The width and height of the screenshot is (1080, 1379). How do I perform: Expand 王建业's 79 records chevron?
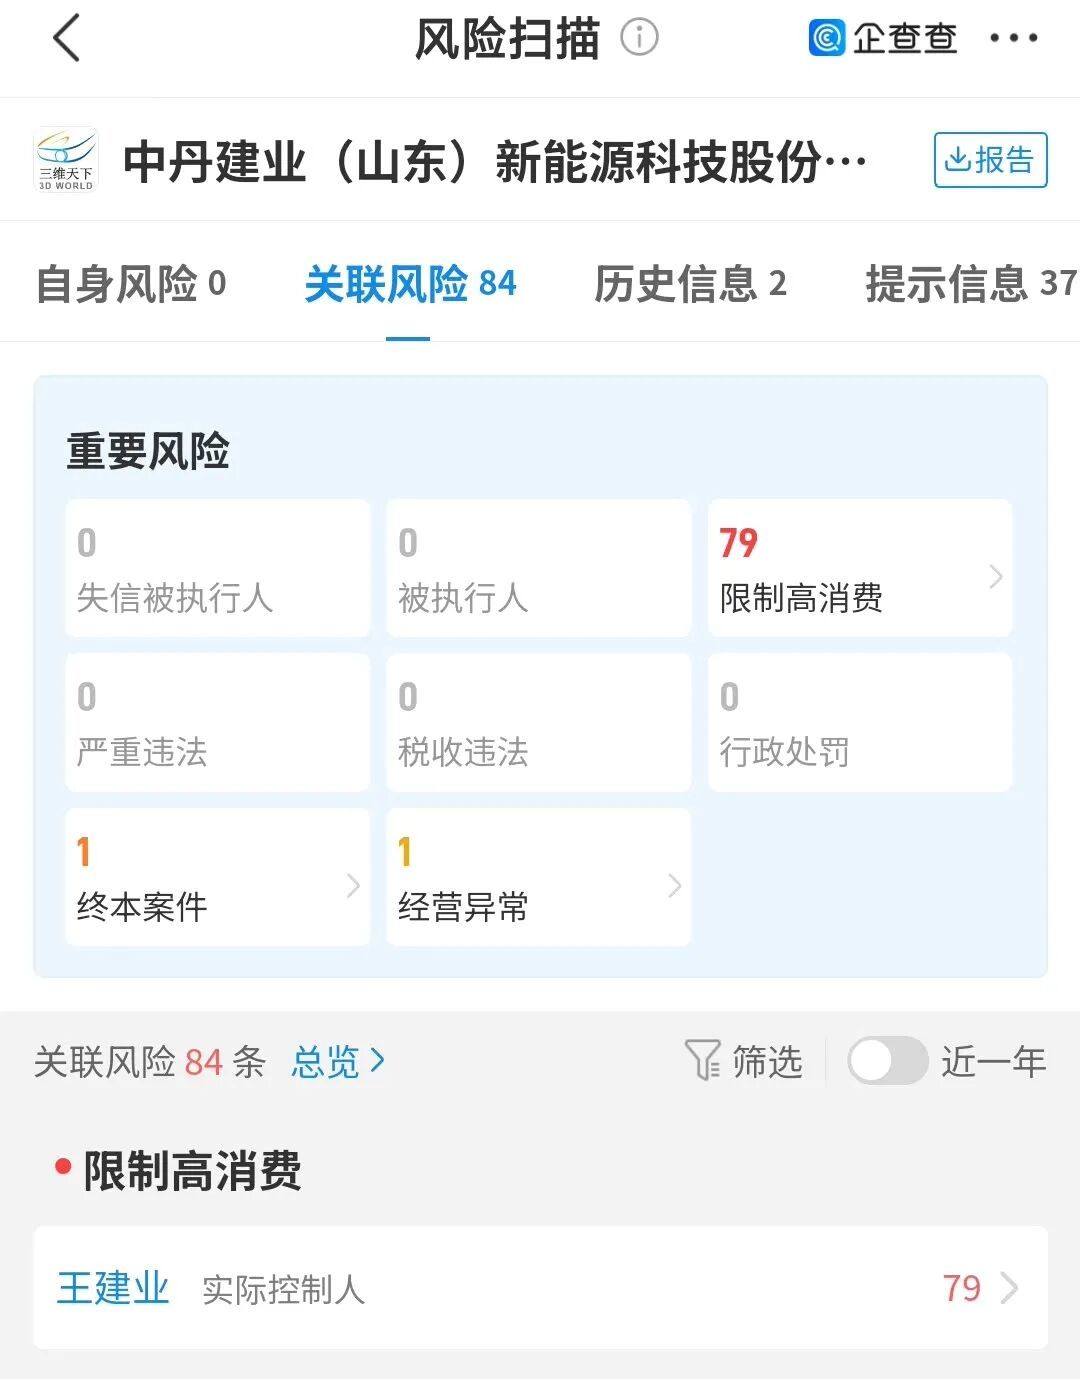[1009, 1288]
